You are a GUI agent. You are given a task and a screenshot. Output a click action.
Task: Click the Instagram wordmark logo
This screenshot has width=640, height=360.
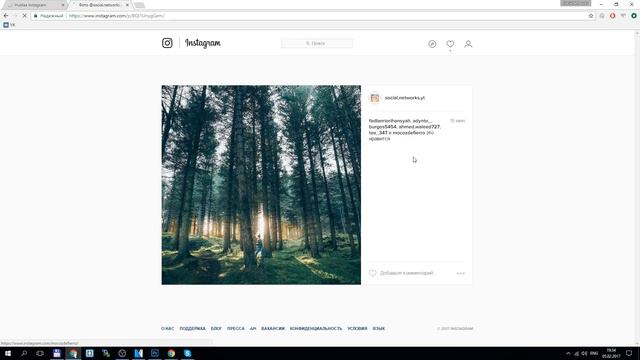coord(203,43)
